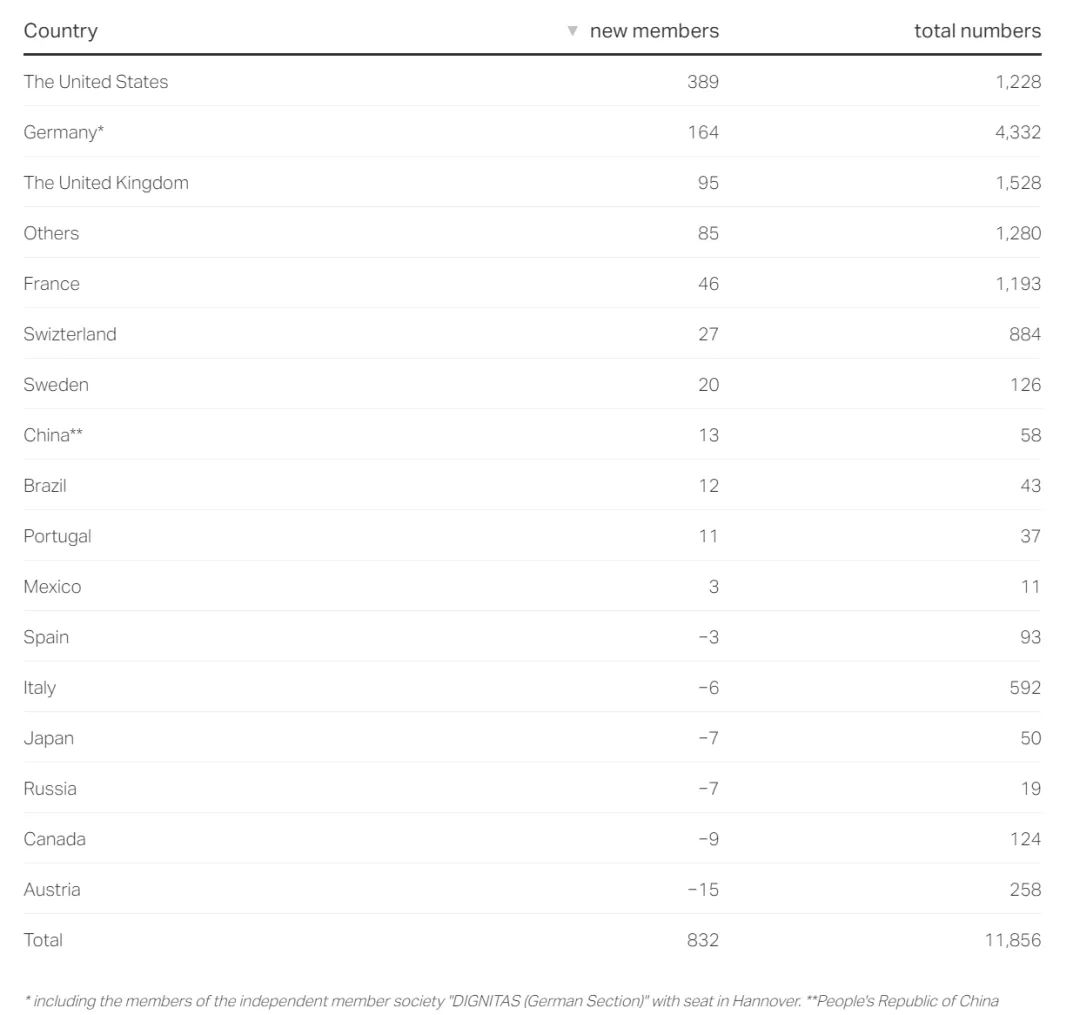This screenshot has width=1080, height=1015.
Task: Select The United States row label
Action: 96,82
